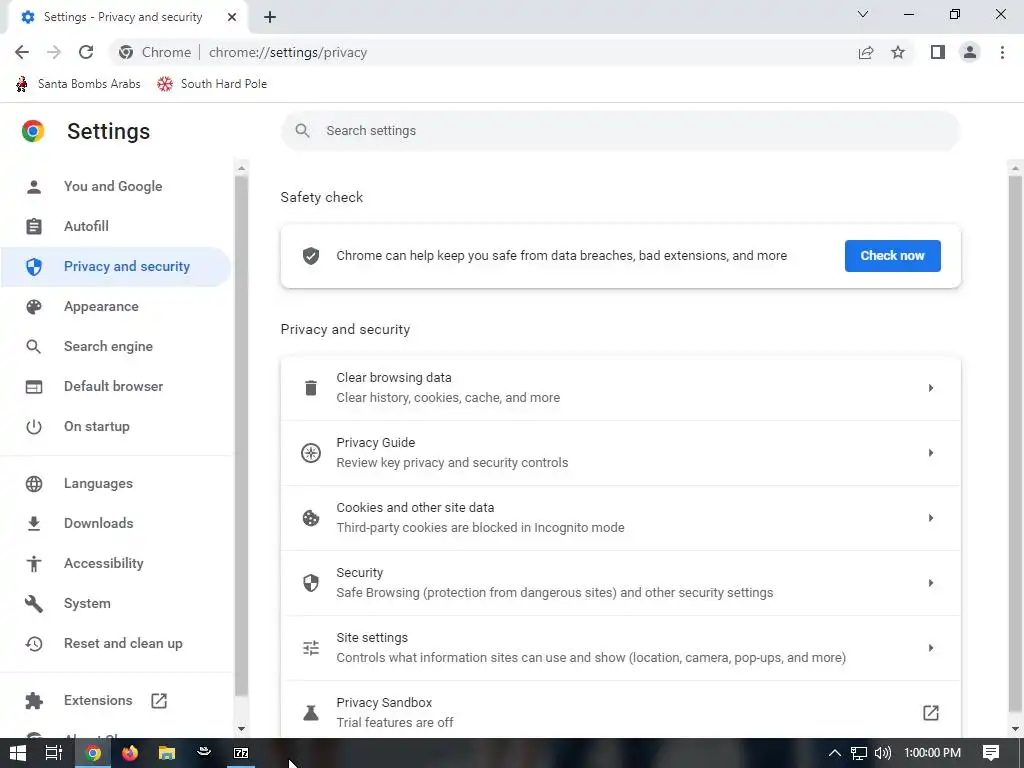Open the Windows Start menu
The width and height of the screenshot is (1024, 768).
pyautogui.click(x=18, y=753)
